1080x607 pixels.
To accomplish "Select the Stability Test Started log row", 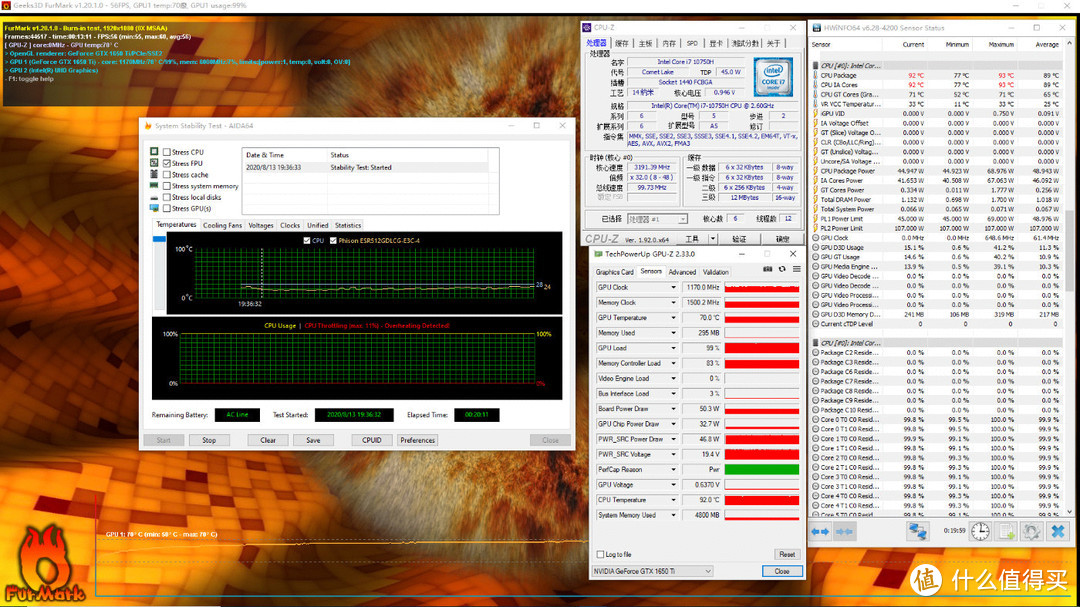I will (x=366, y=167).
